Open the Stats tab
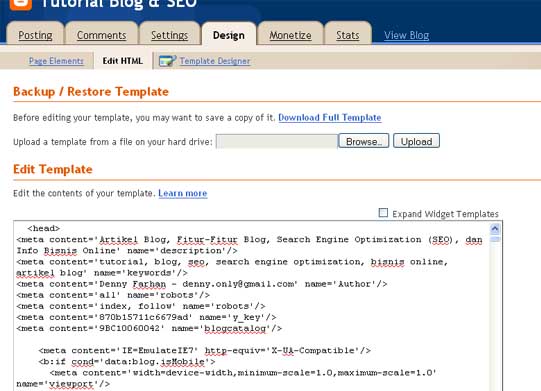The image size is (541, 391). 348,35
